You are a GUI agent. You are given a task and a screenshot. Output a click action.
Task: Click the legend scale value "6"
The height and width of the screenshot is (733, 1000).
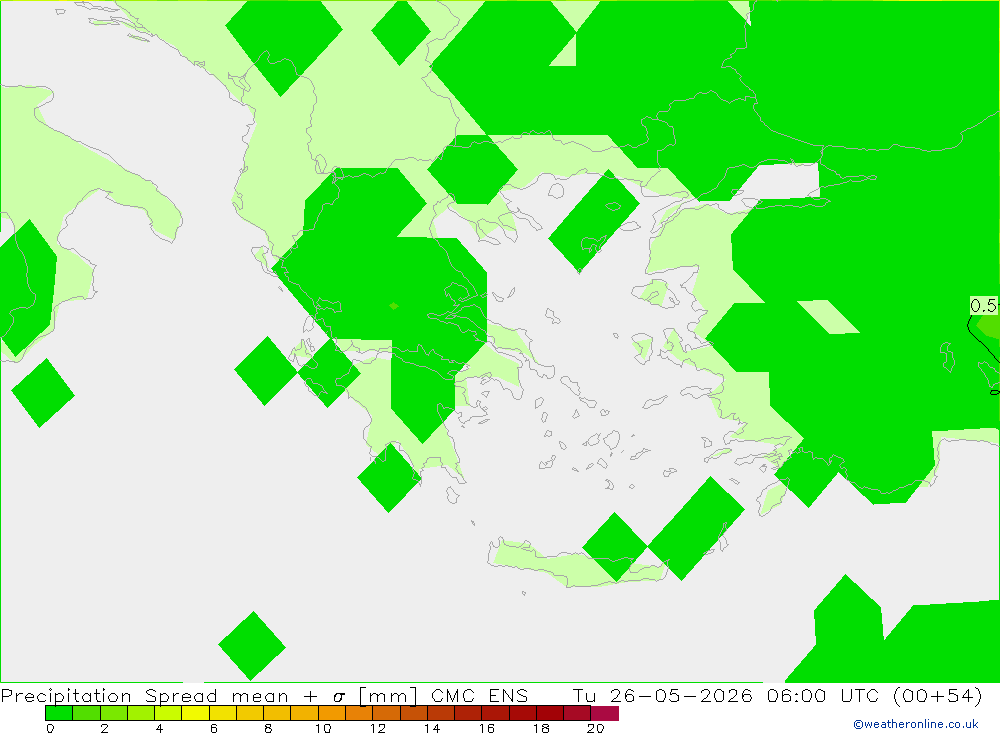click(214, 728)
